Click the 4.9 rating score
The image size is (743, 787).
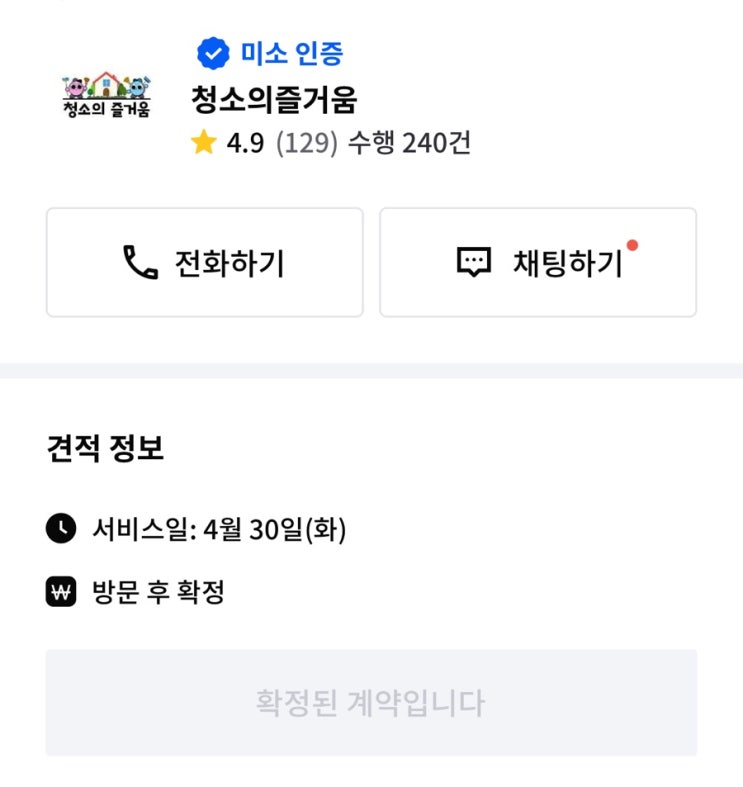tap(245, 143)
